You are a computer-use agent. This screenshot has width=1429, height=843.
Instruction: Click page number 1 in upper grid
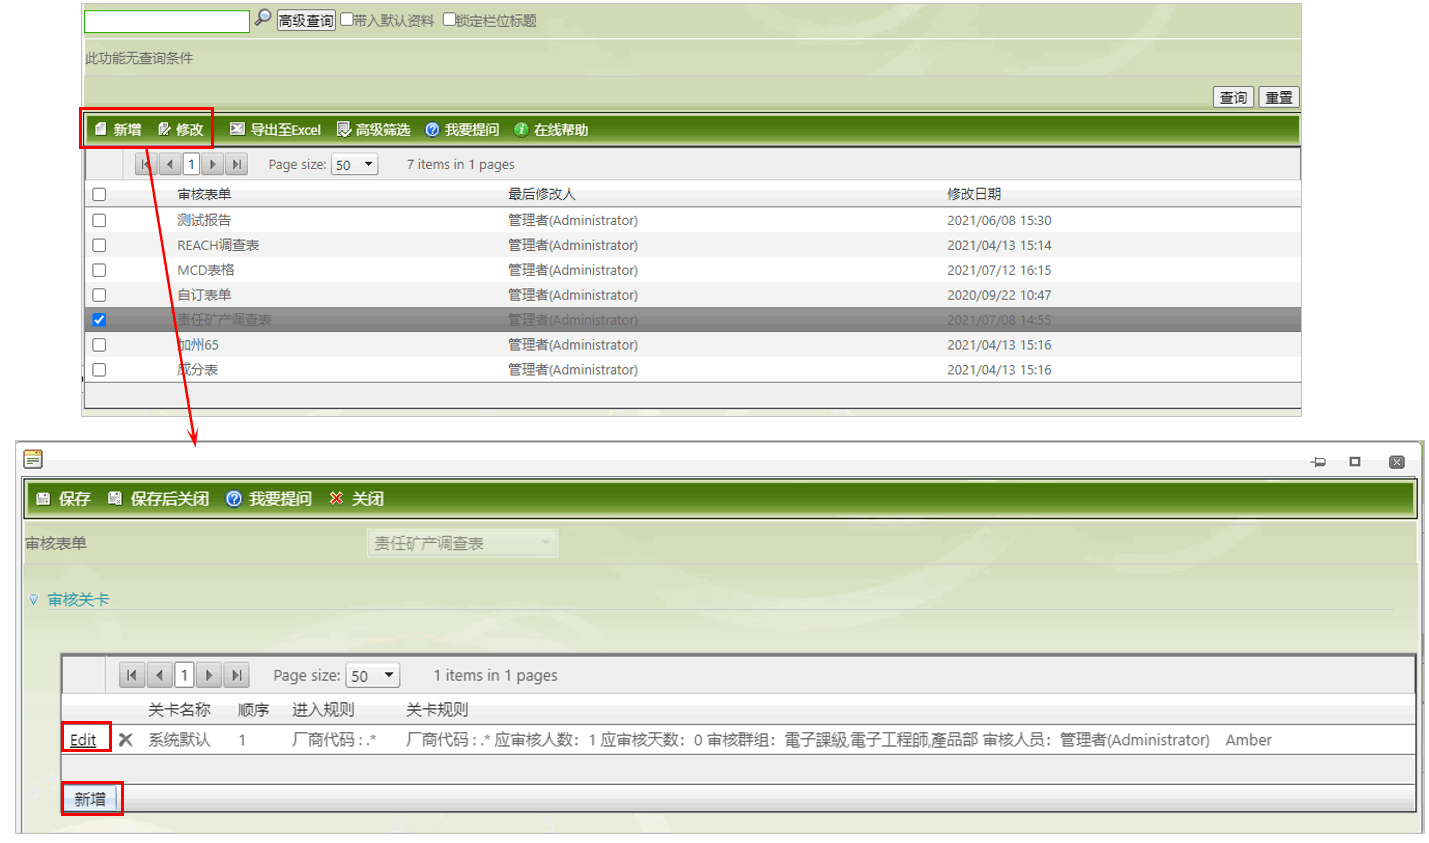coord(191,164)
